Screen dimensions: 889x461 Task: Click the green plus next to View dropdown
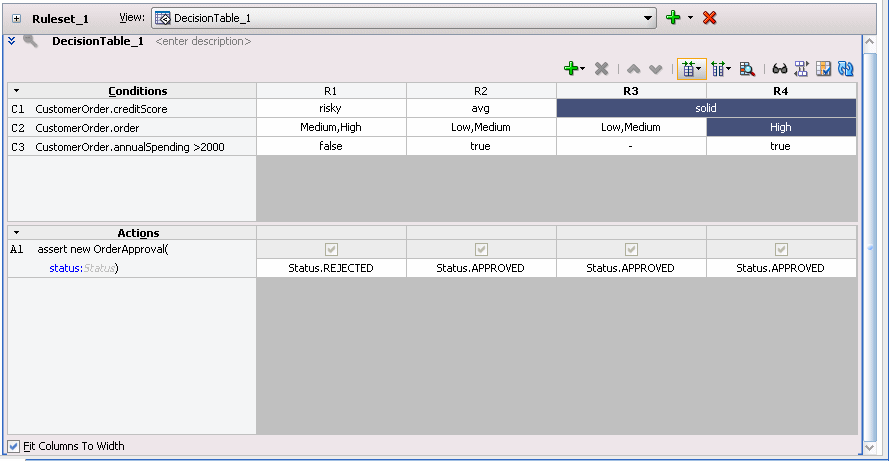(x=673, y=18)
